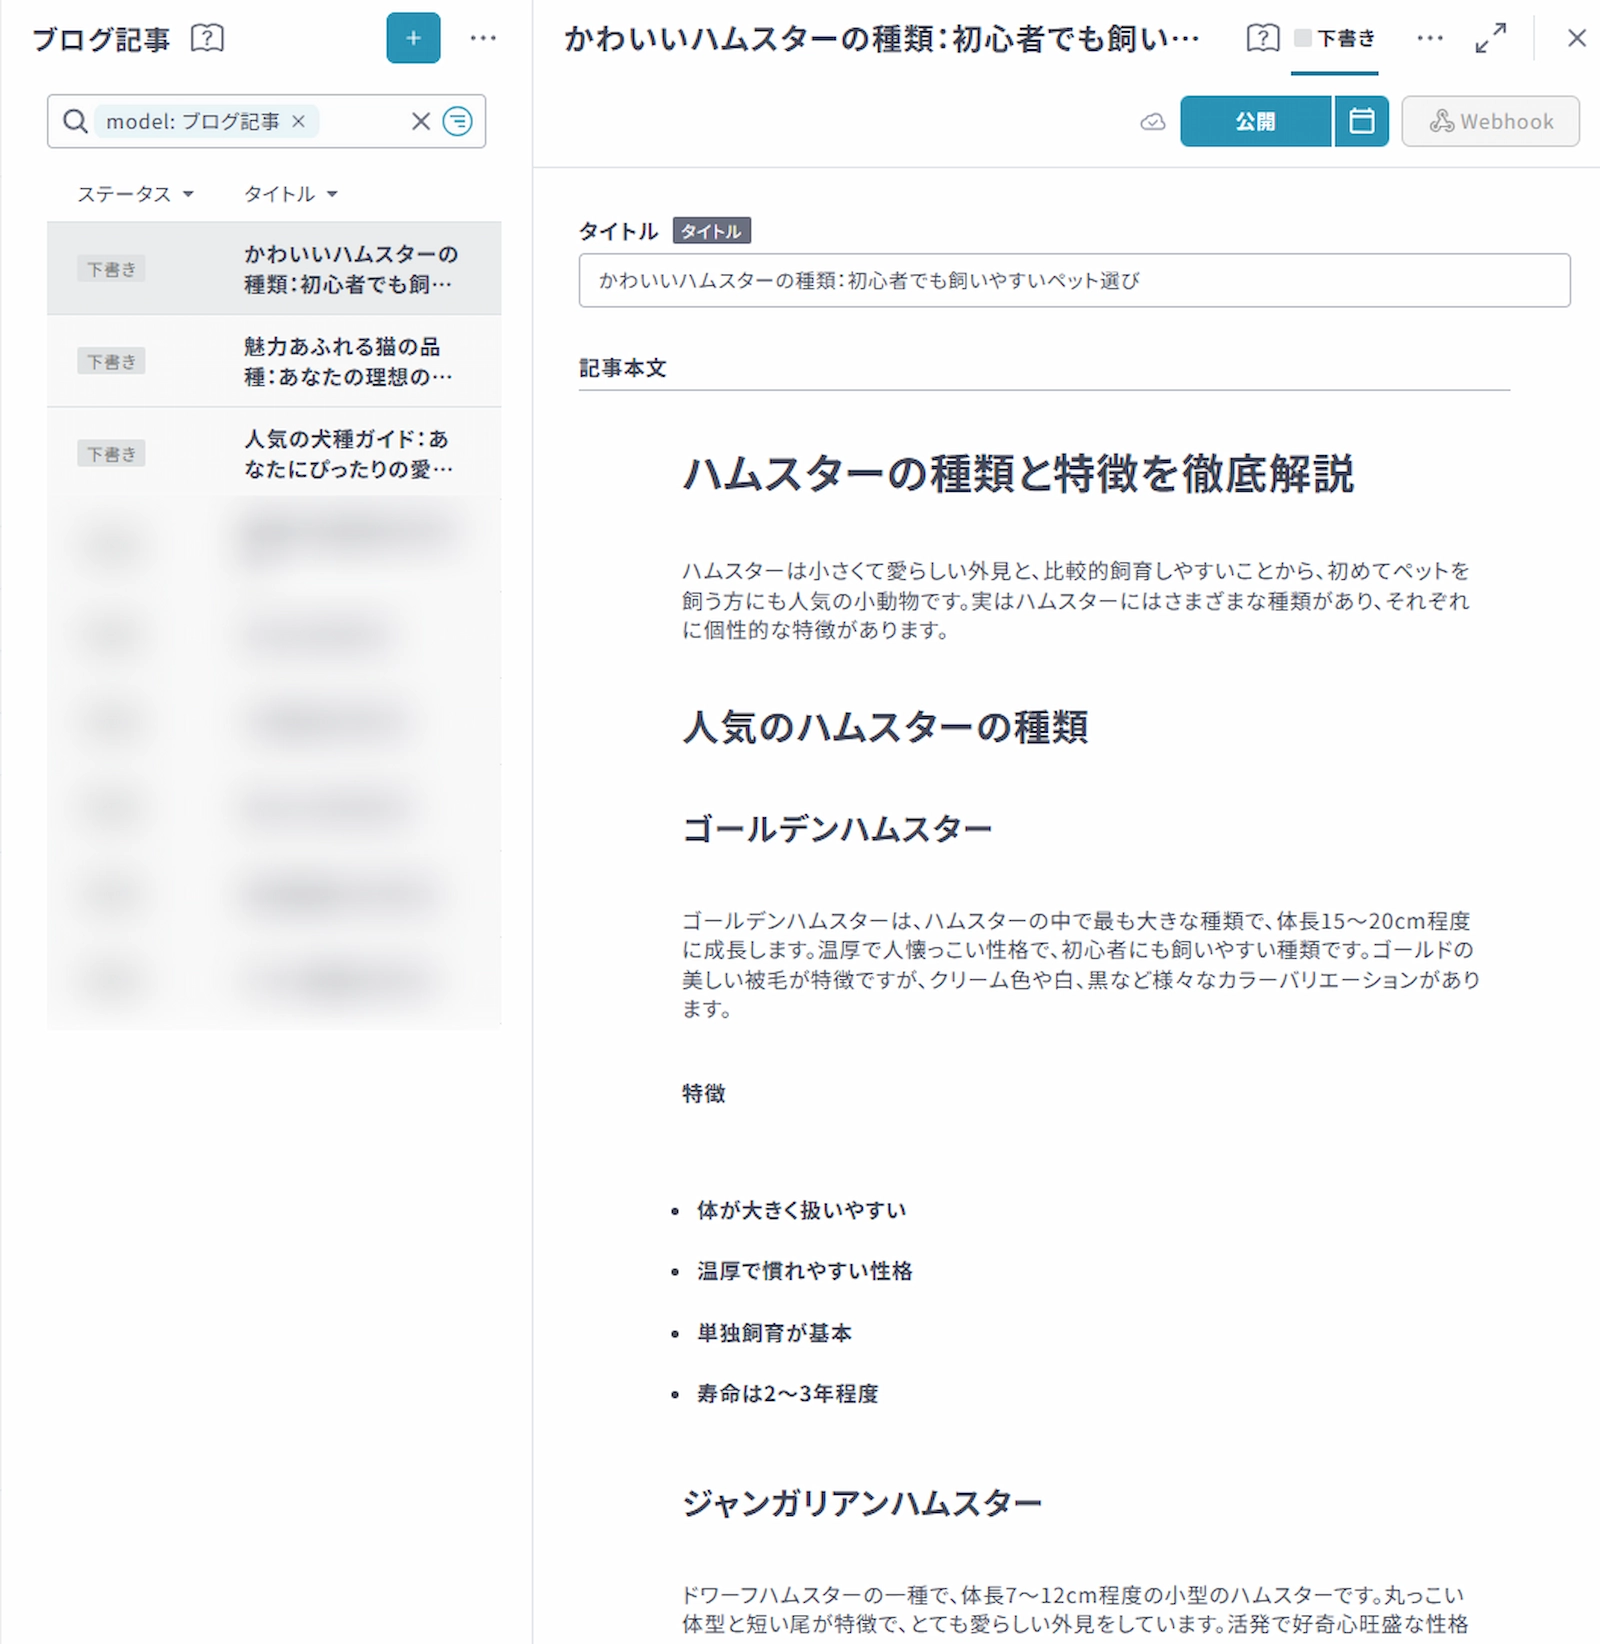Open the three-dot menu in list panel header

pyautogui.click(x=483, y=38)
